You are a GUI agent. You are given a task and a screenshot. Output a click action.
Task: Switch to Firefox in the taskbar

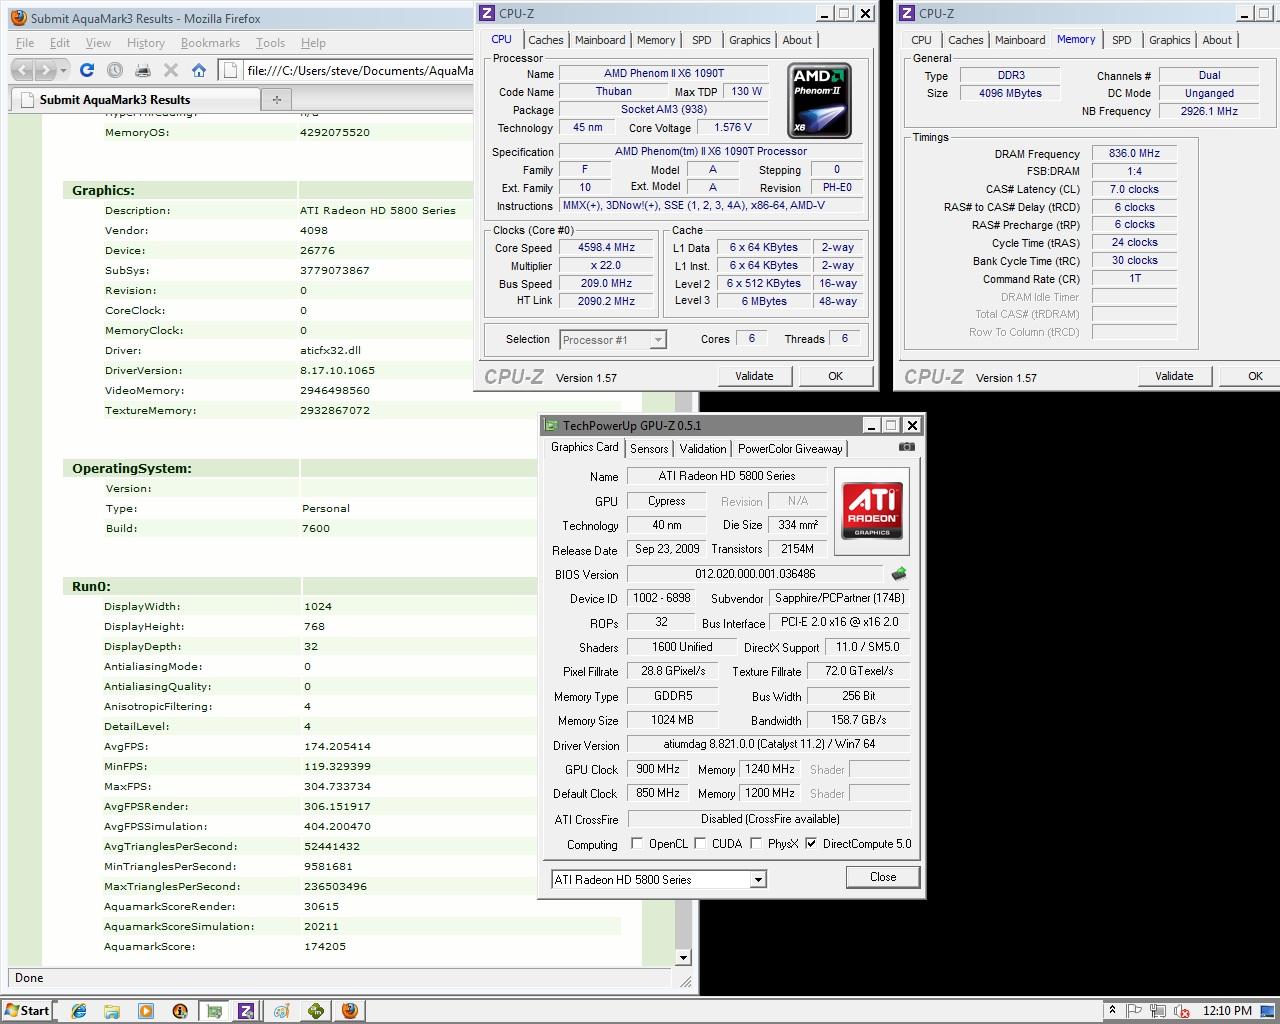pos(349,1011)
